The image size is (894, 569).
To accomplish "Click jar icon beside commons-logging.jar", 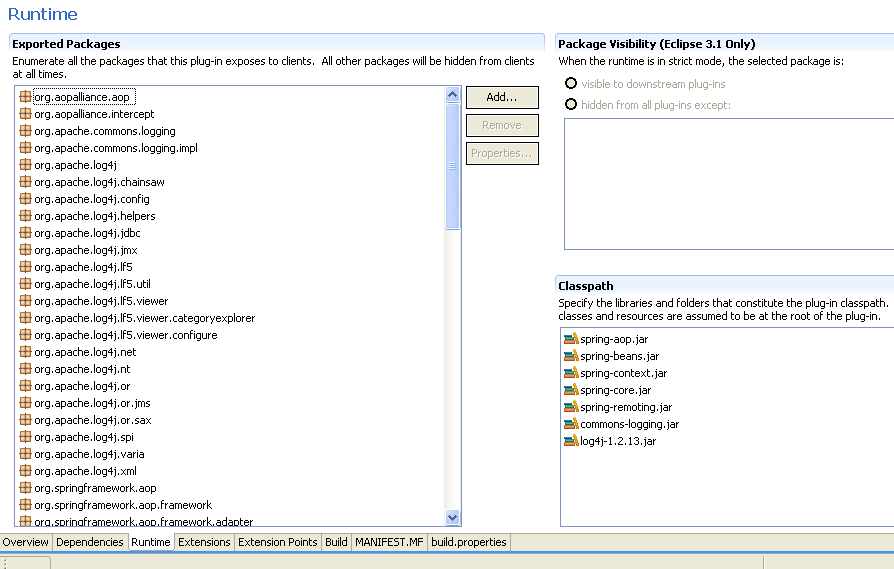I will click(x=571, y=424).
